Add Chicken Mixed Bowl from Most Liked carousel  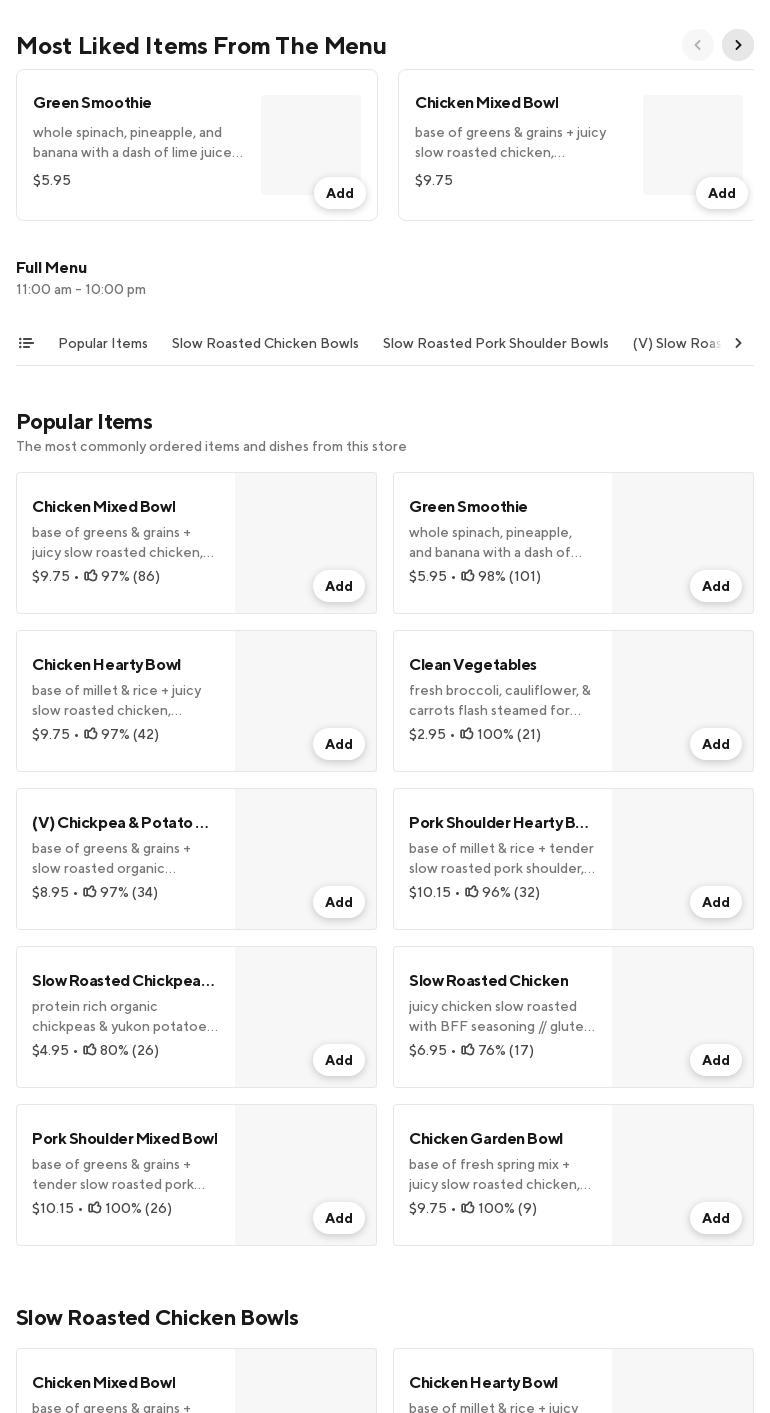tap(721, 193)
